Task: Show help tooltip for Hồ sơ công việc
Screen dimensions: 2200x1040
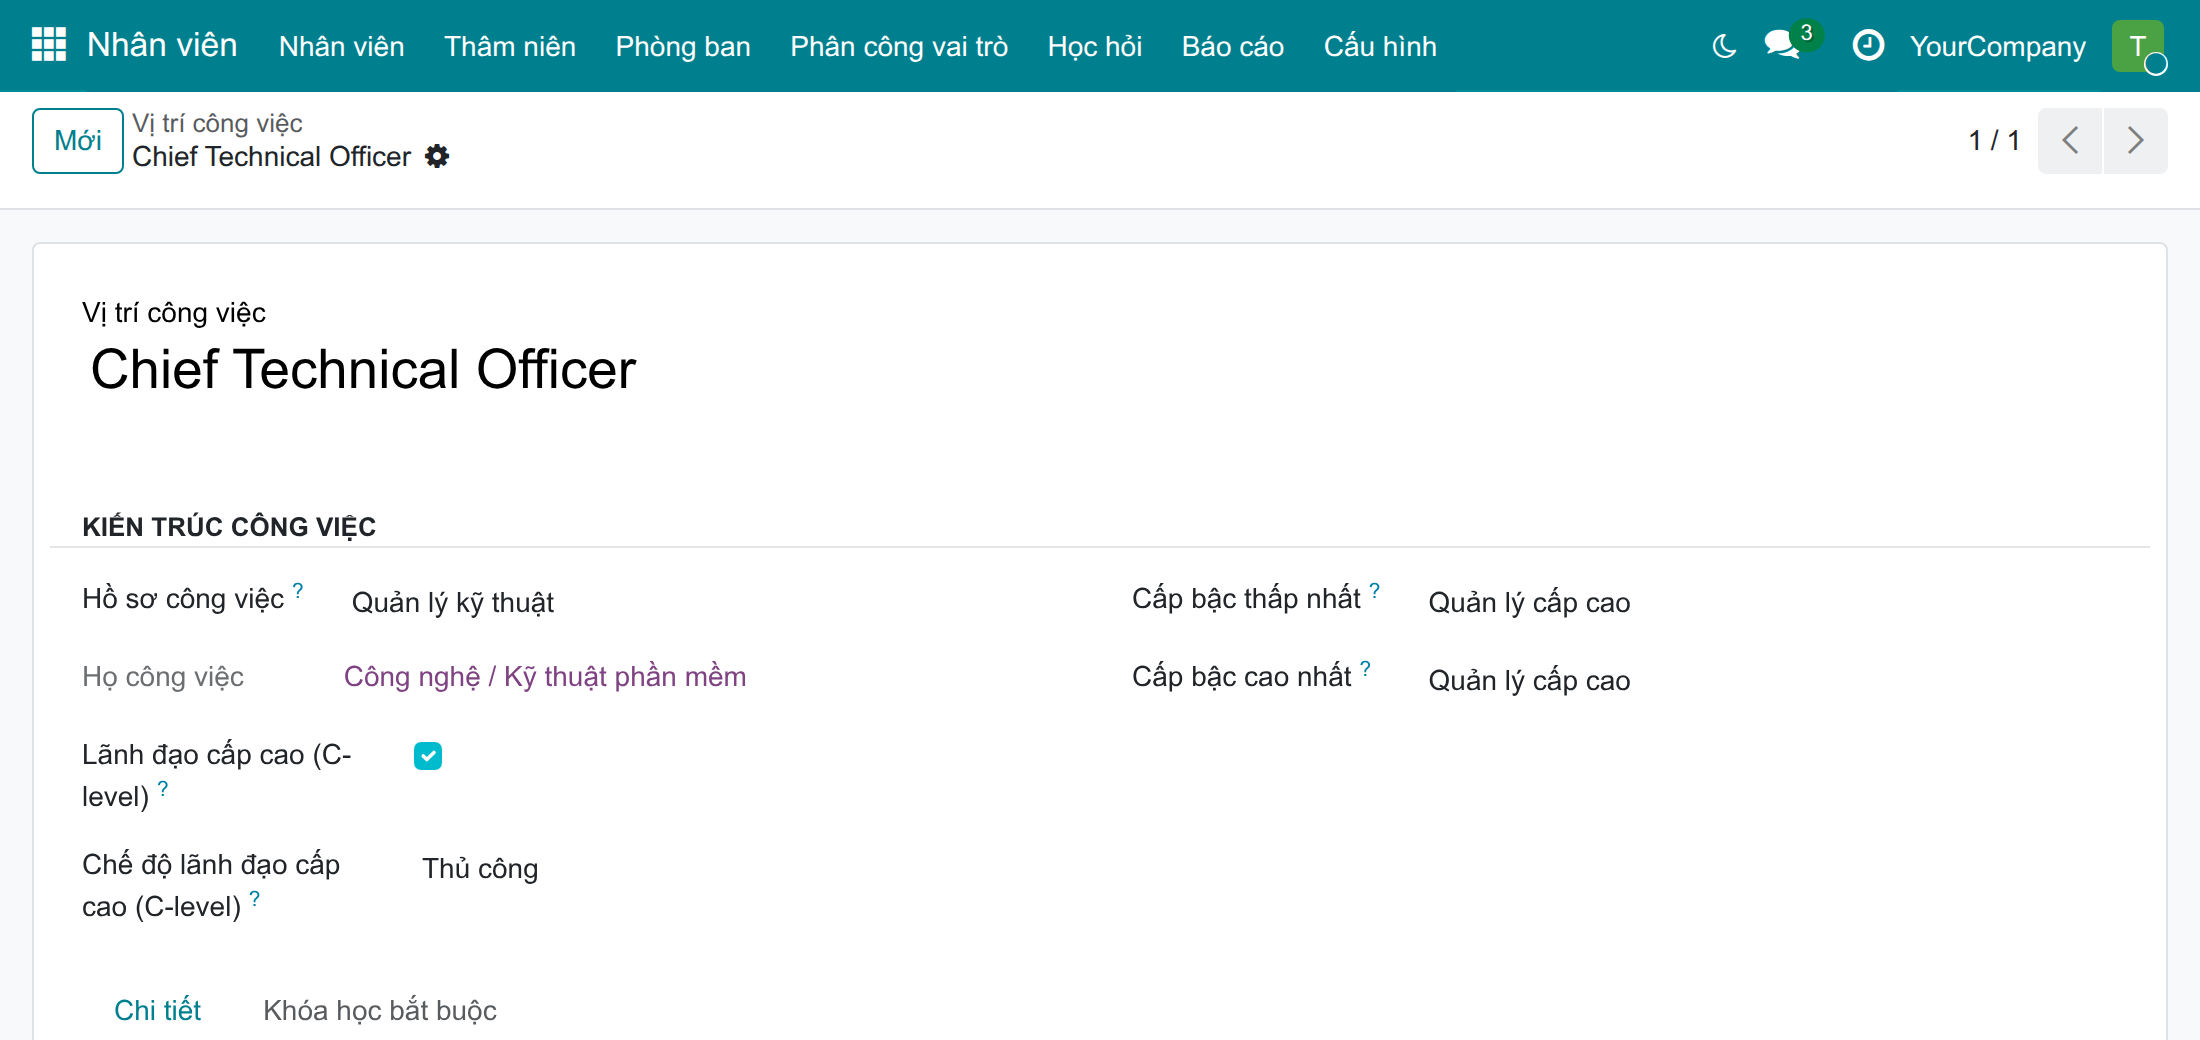Action: coord(298,590)
